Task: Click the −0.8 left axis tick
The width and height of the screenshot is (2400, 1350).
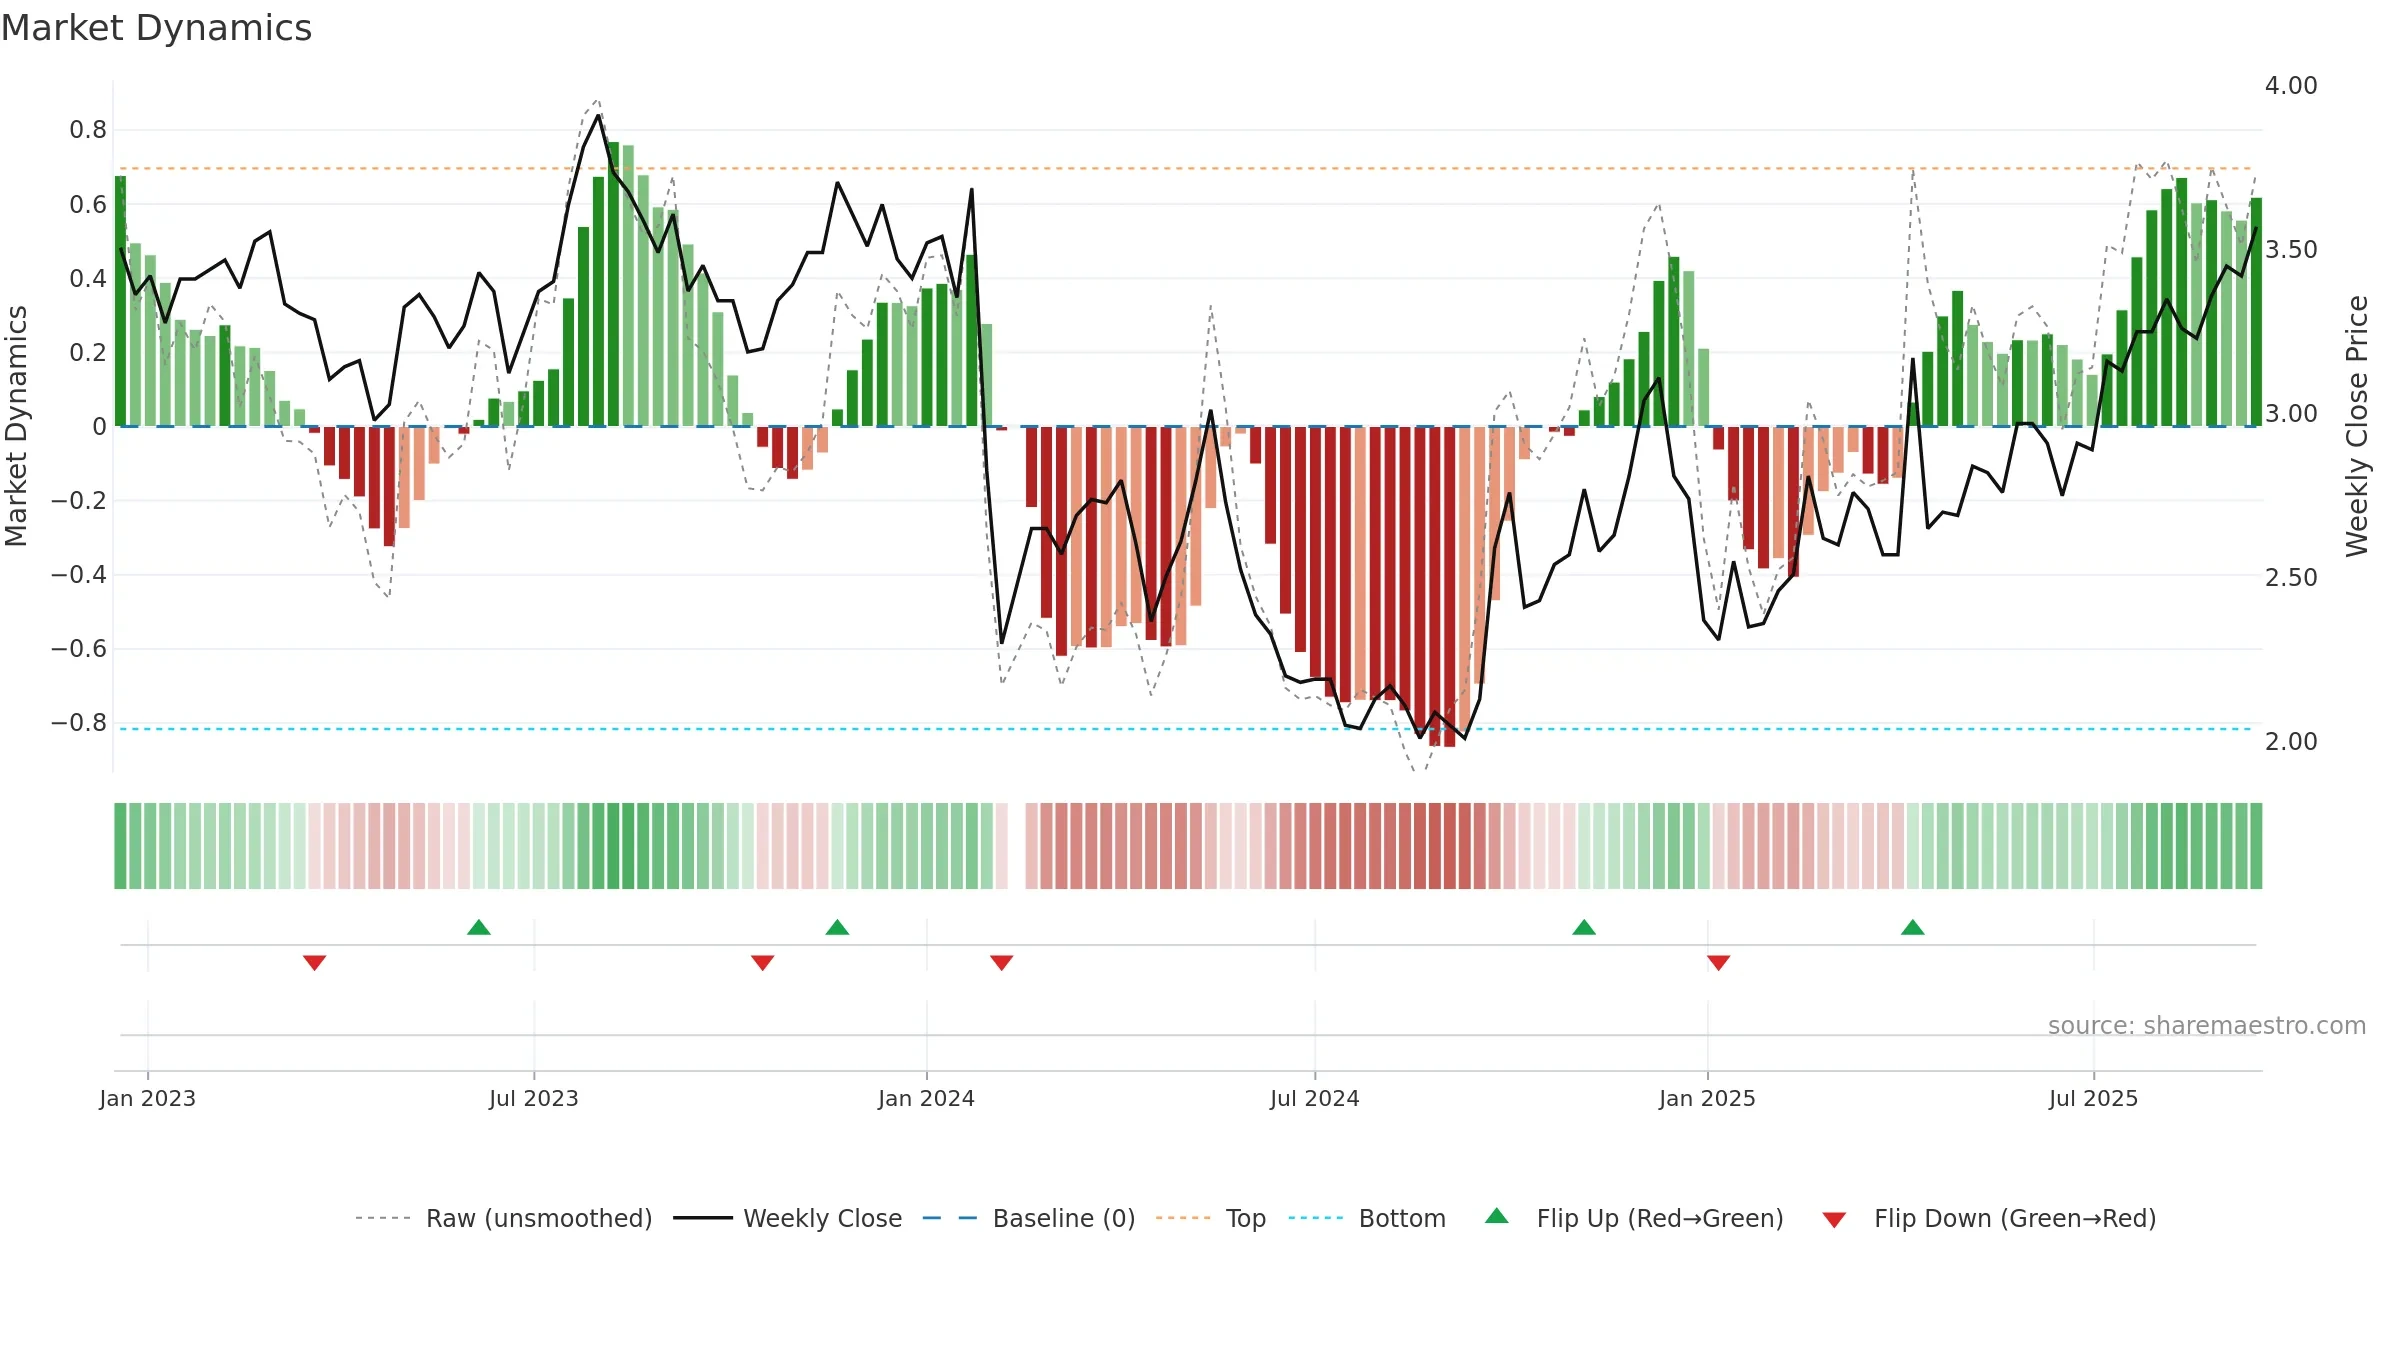Action: 79,723
